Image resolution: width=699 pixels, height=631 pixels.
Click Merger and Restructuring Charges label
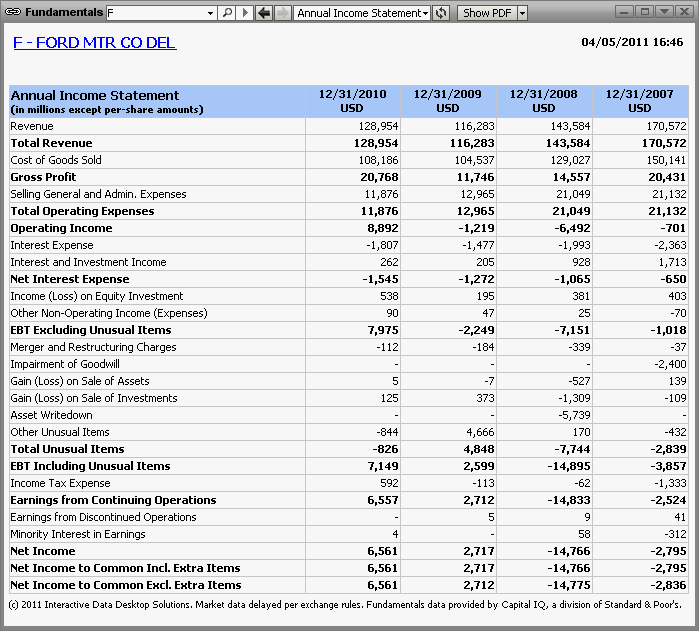[94, 347]
